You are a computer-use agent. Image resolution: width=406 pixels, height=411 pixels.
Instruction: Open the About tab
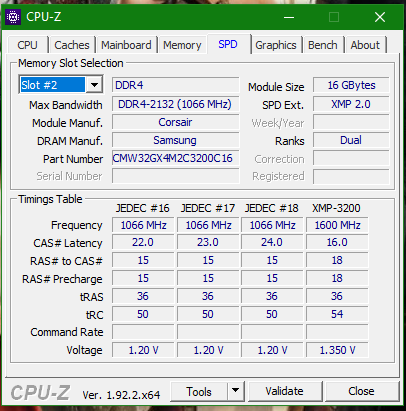tap(365, 45)
